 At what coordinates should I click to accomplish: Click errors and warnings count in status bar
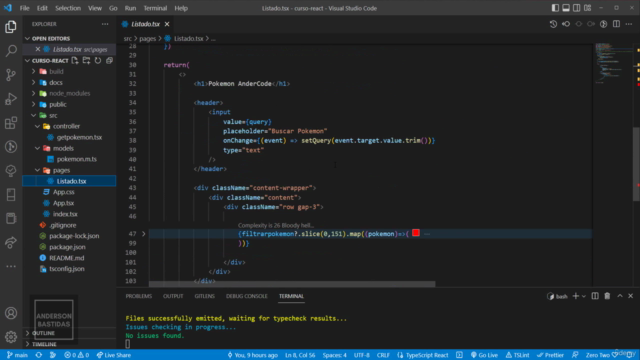[x=76, y=355]
